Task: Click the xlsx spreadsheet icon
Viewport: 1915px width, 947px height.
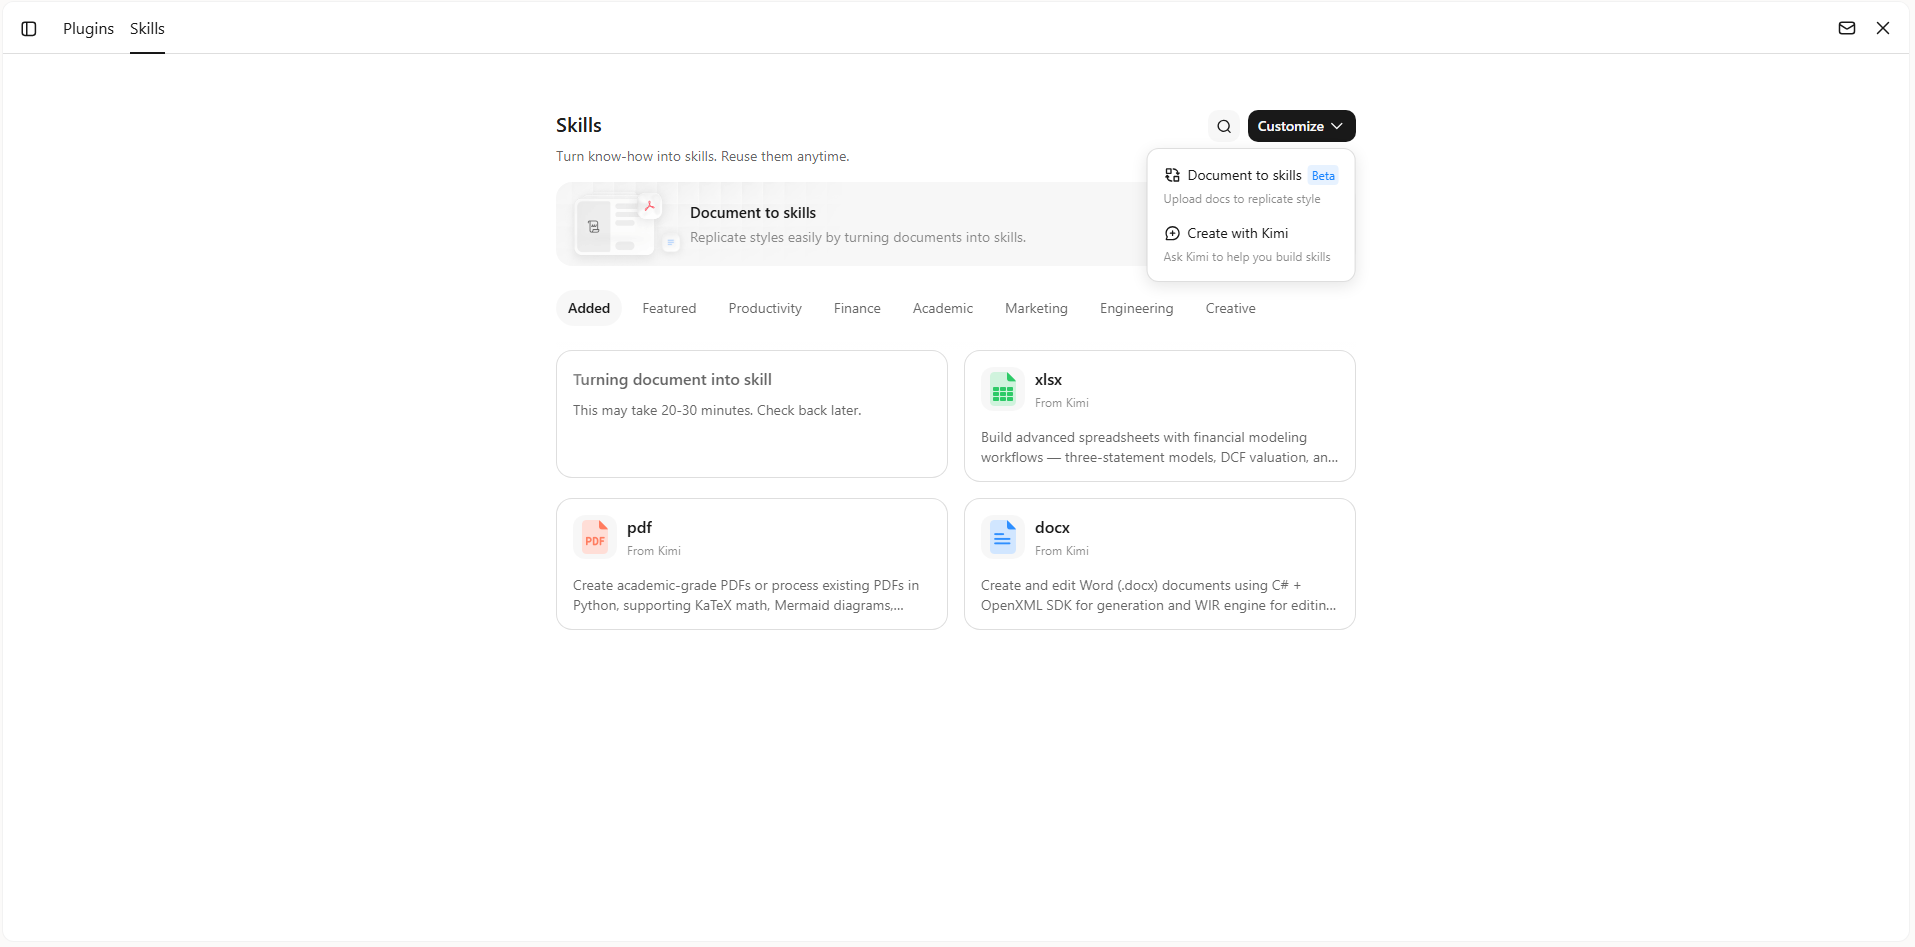Action: [x=1002, y=389]
